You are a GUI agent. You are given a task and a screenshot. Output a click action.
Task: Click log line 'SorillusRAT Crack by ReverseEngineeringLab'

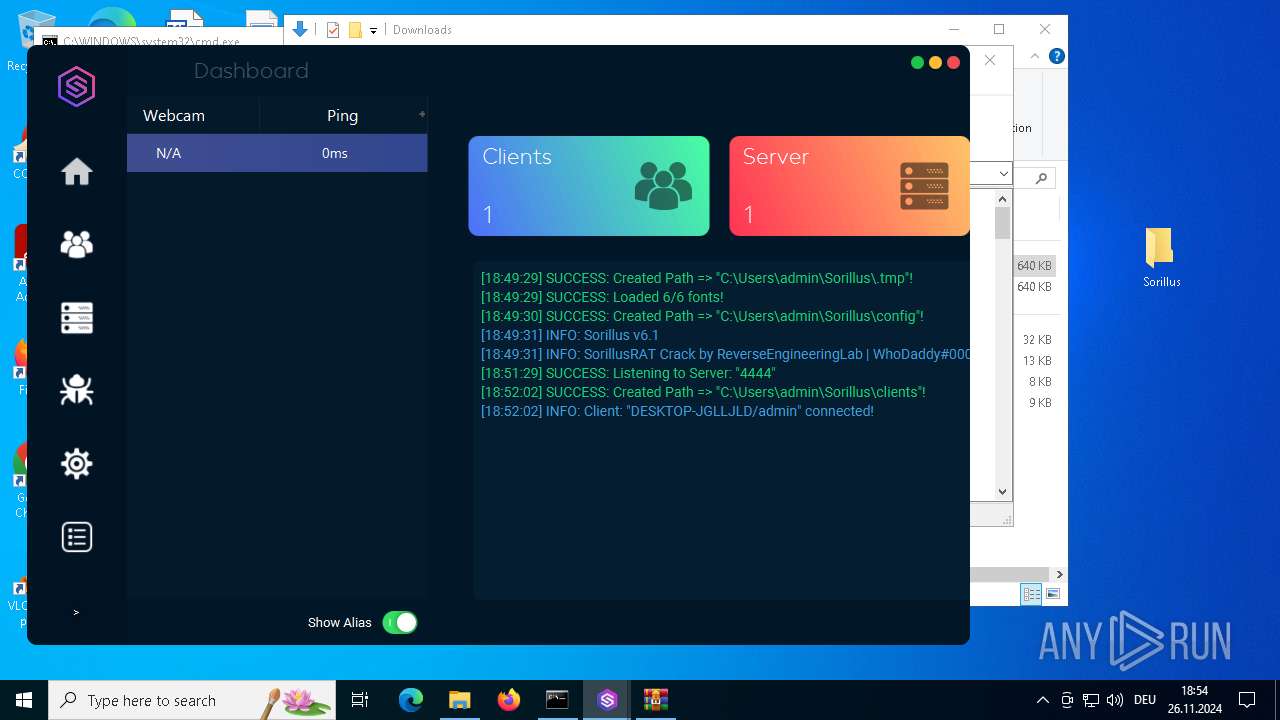tap(725, 354)
